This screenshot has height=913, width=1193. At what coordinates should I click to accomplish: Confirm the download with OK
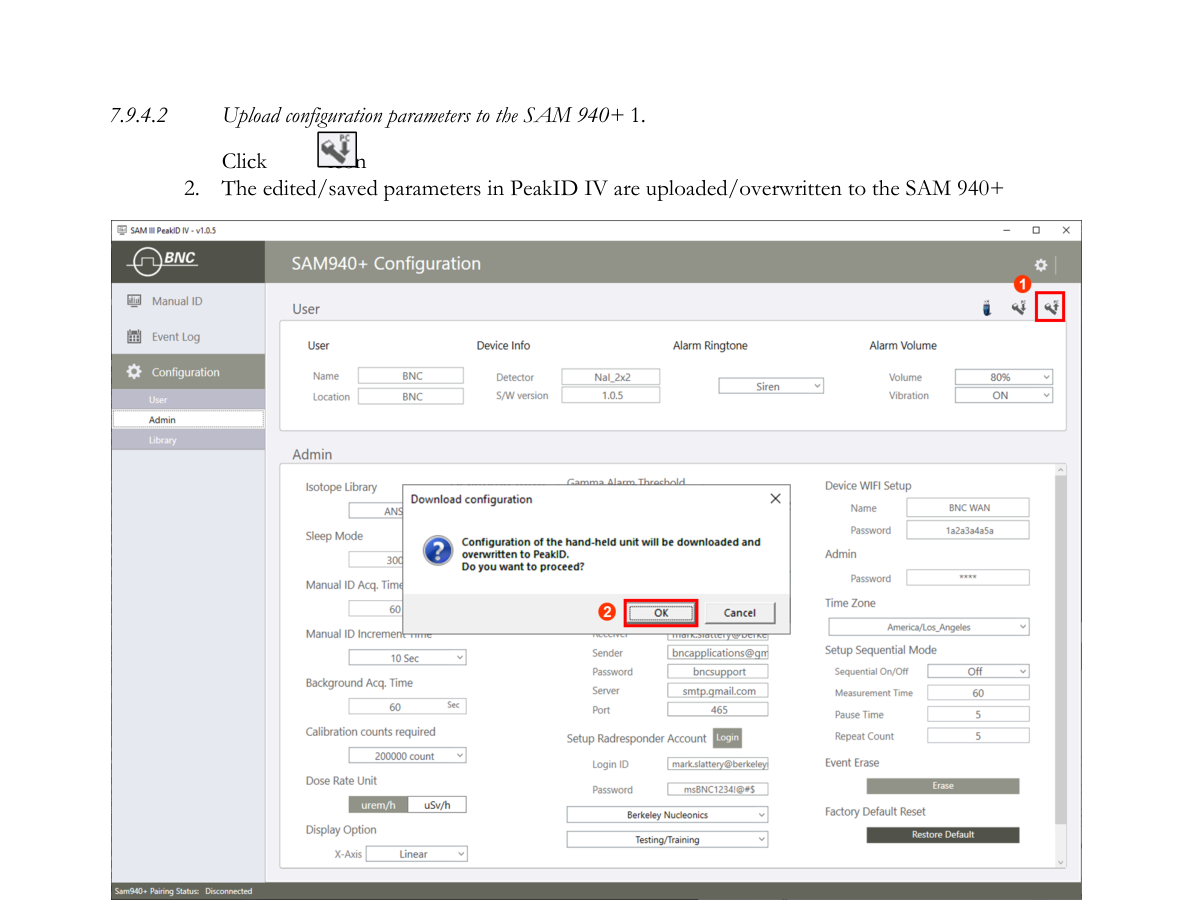click(660, 612)
